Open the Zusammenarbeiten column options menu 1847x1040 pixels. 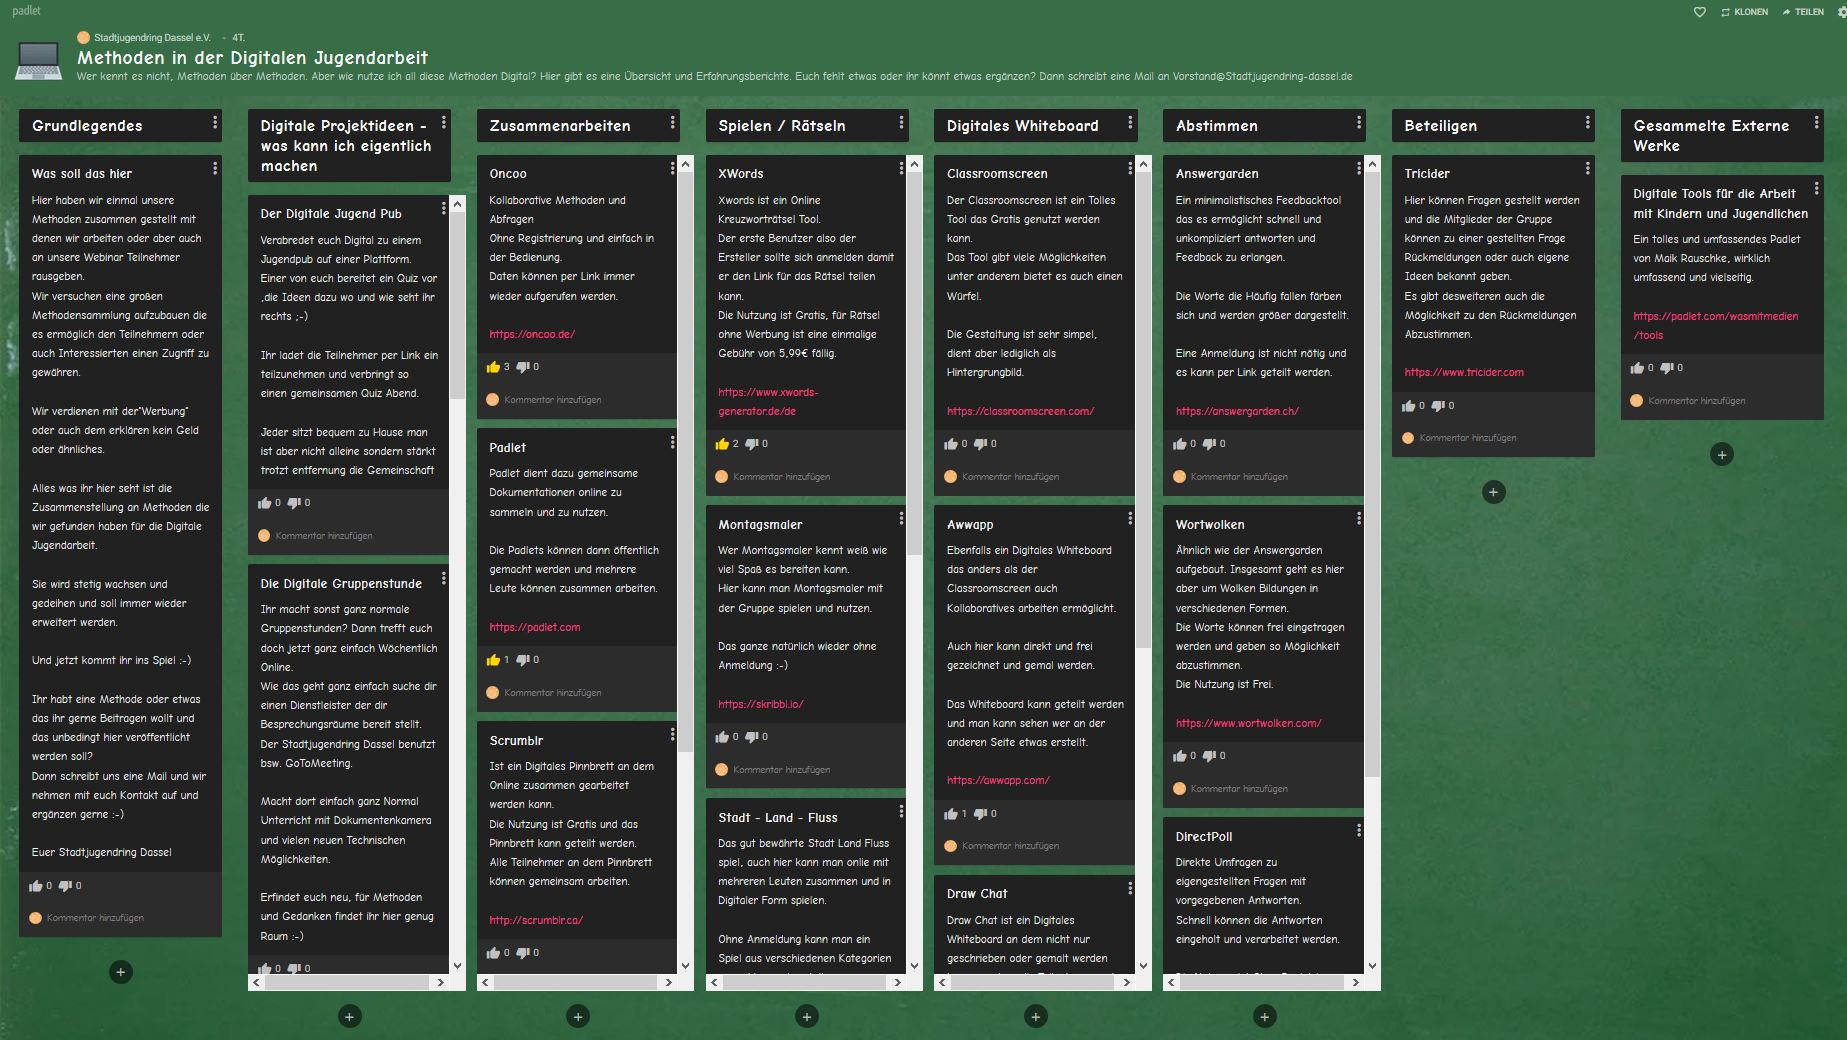pos(673,122)
